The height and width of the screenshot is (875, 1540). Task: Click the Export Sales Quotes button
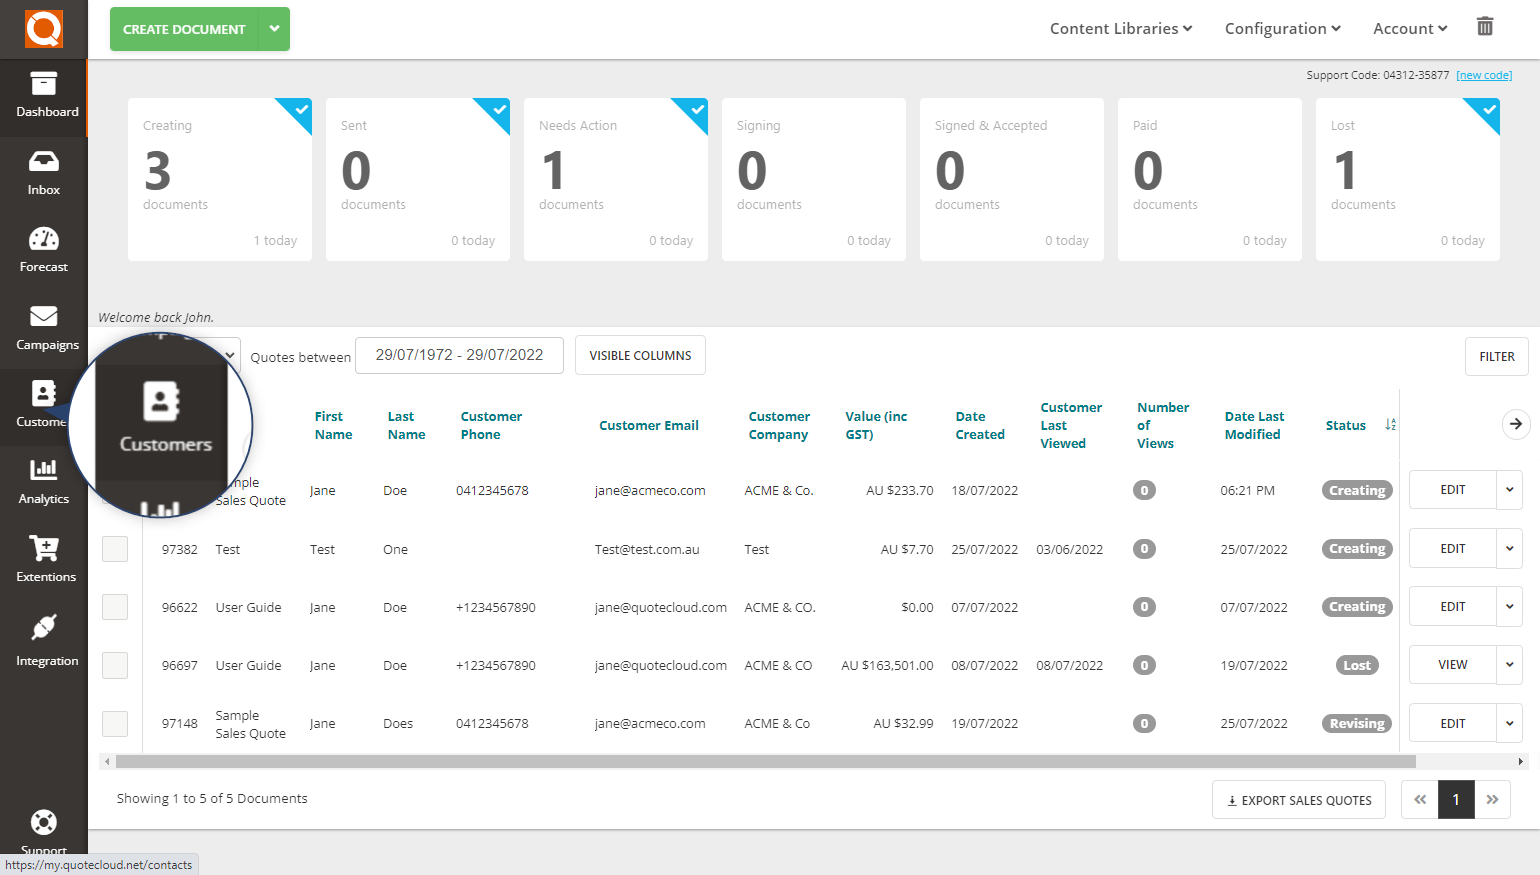tap(1298, 799)
